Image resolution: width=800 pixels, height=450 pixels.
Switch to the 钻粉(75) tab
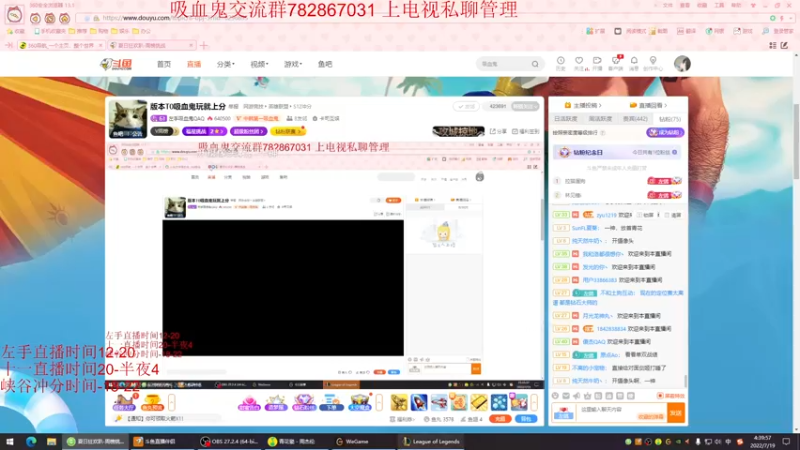click(670, 119)
